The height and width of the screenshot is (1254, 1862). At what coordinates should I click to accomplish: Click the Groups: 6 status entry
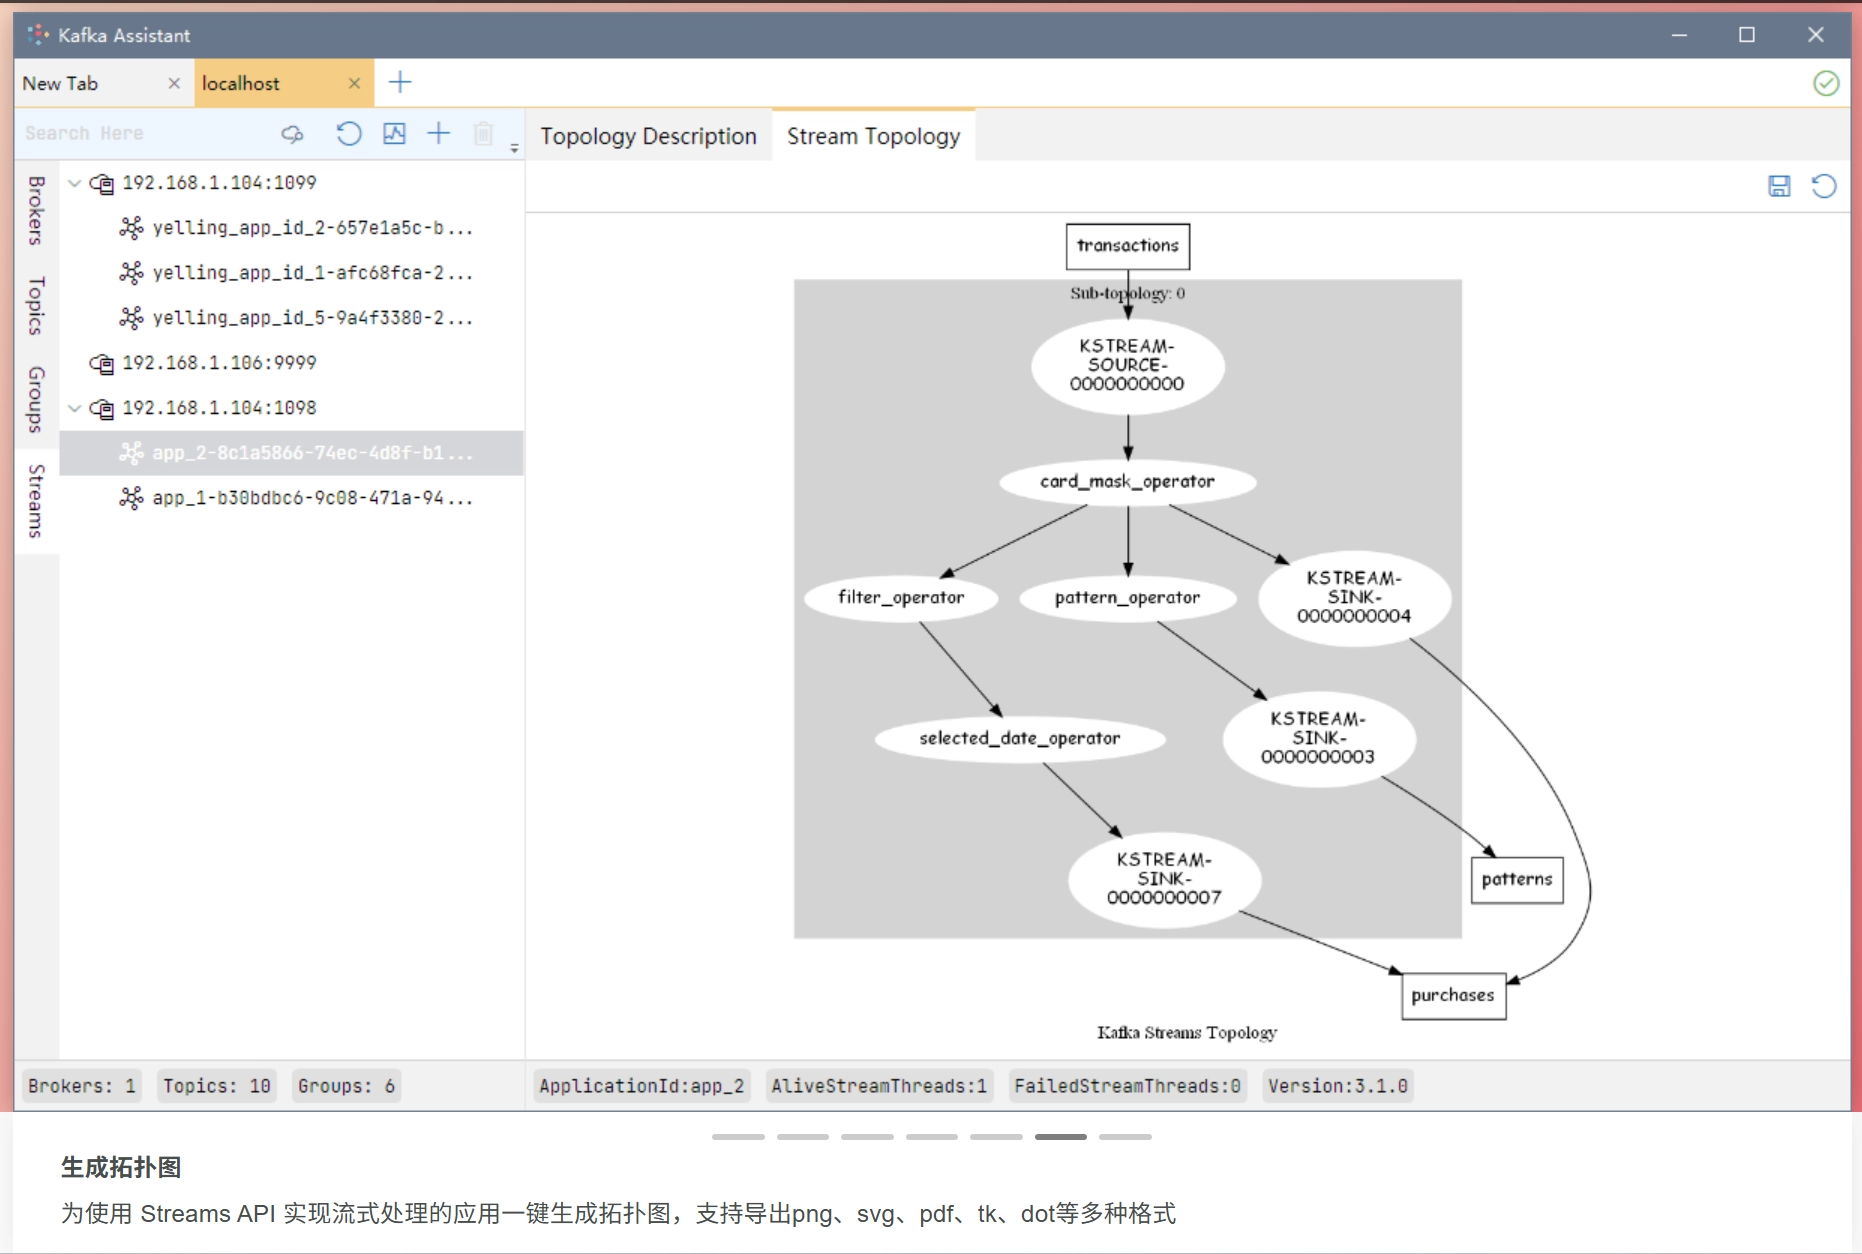pos(346,1086)
